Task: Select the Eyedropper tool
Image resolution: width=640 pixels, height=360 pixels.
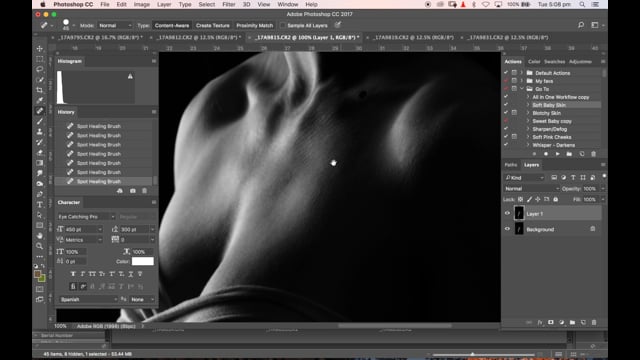Action: [40, 100]
